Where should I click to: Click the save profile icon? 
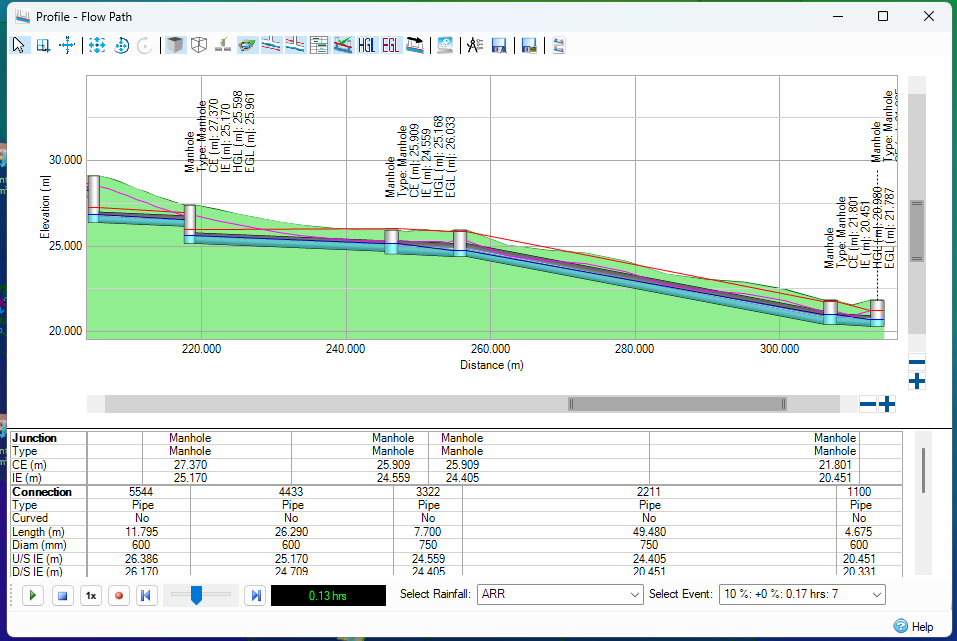pyautogui.click(x=499, y=44)
